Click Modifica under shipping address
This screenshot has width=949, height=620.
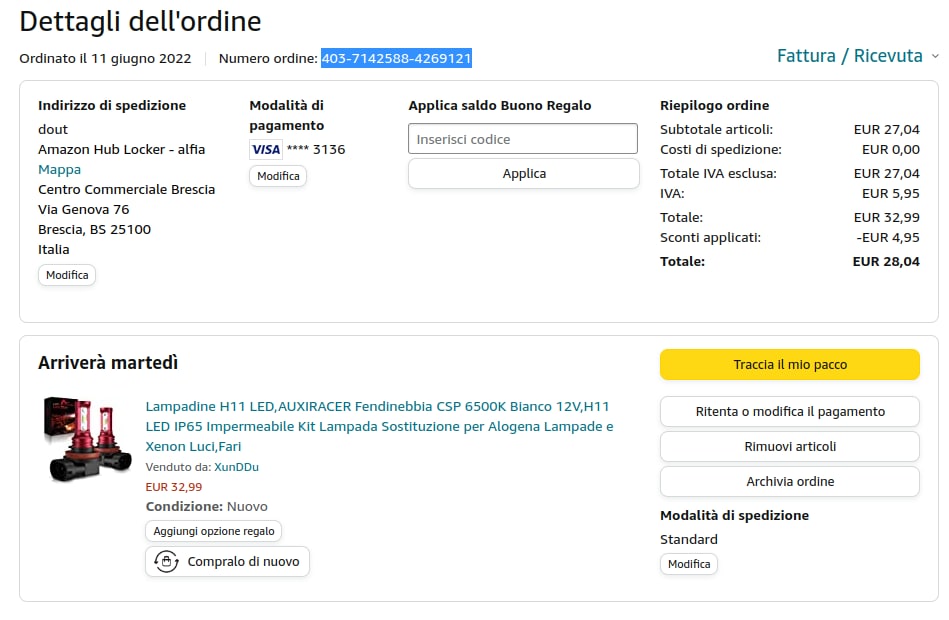click(67, 275)
